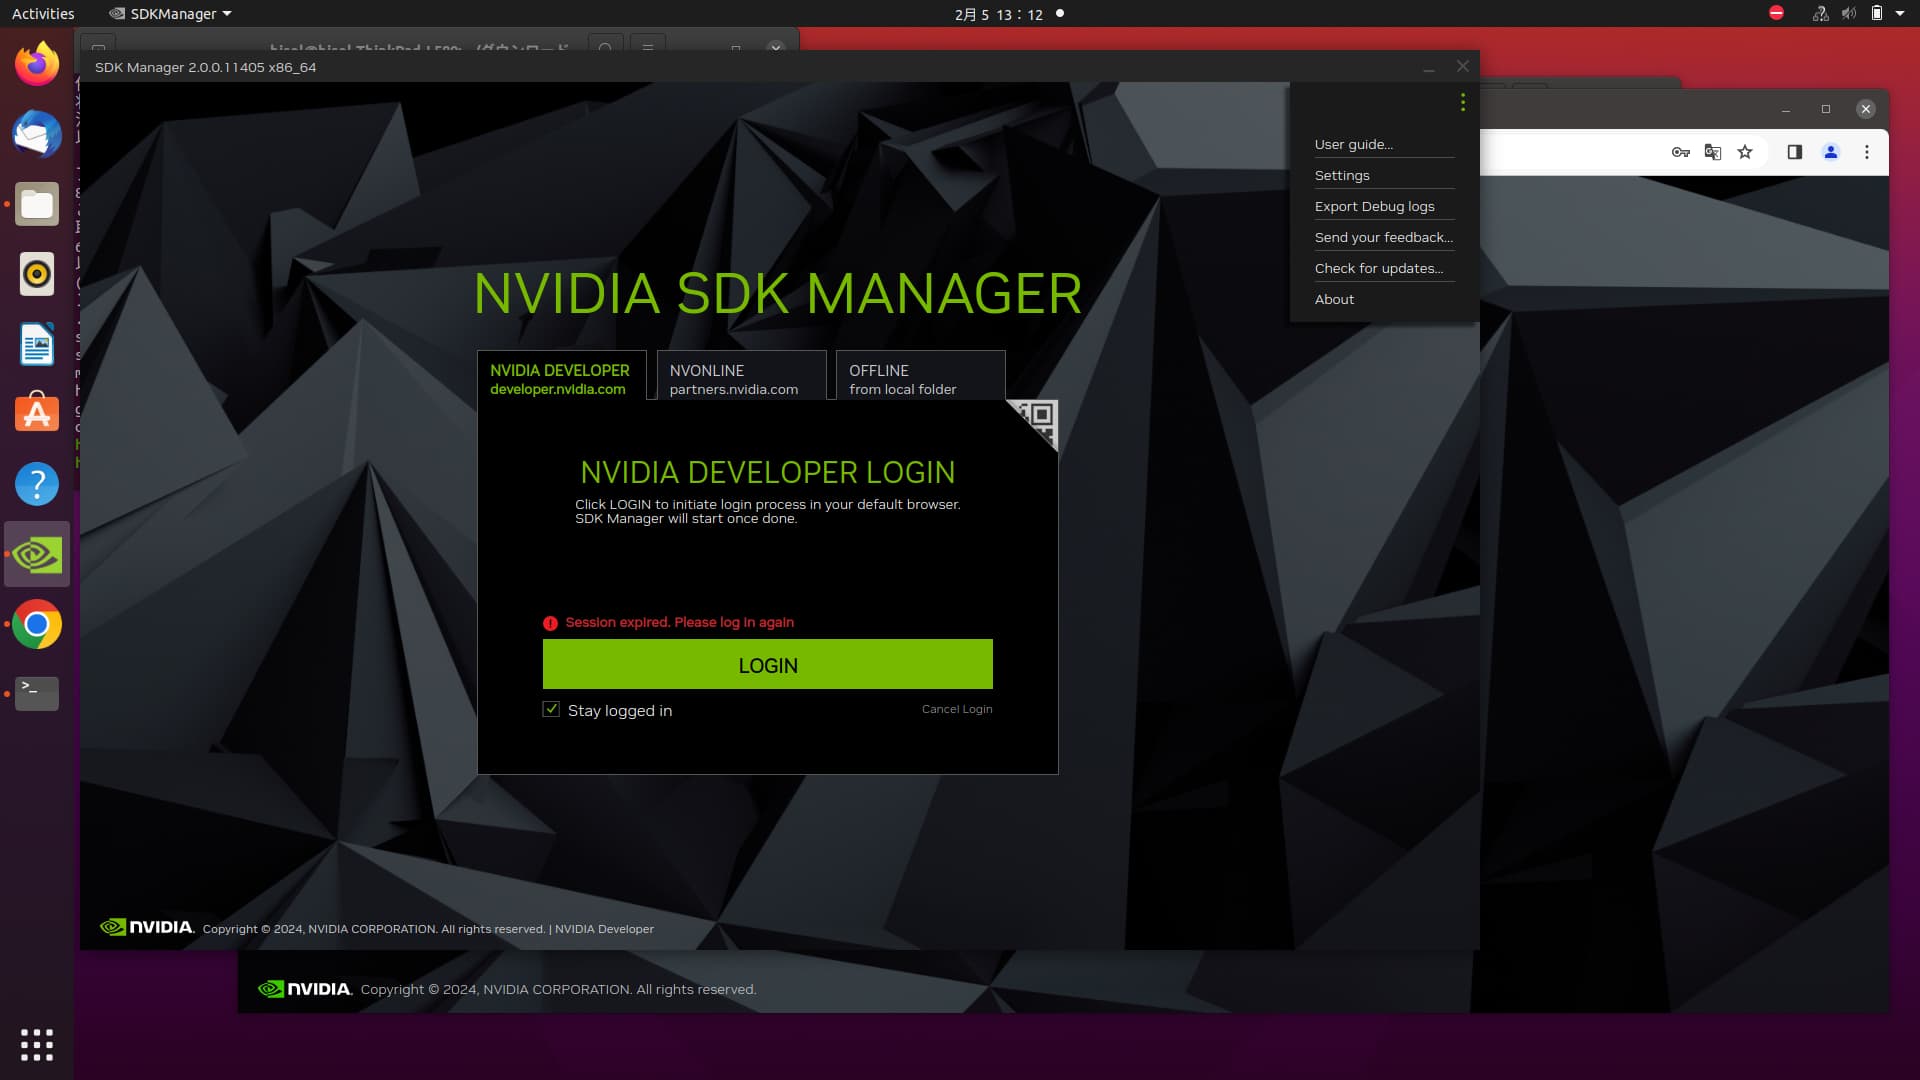
Task: Open Ubuntu Software store in dock
Action: (x=37, y=414)
